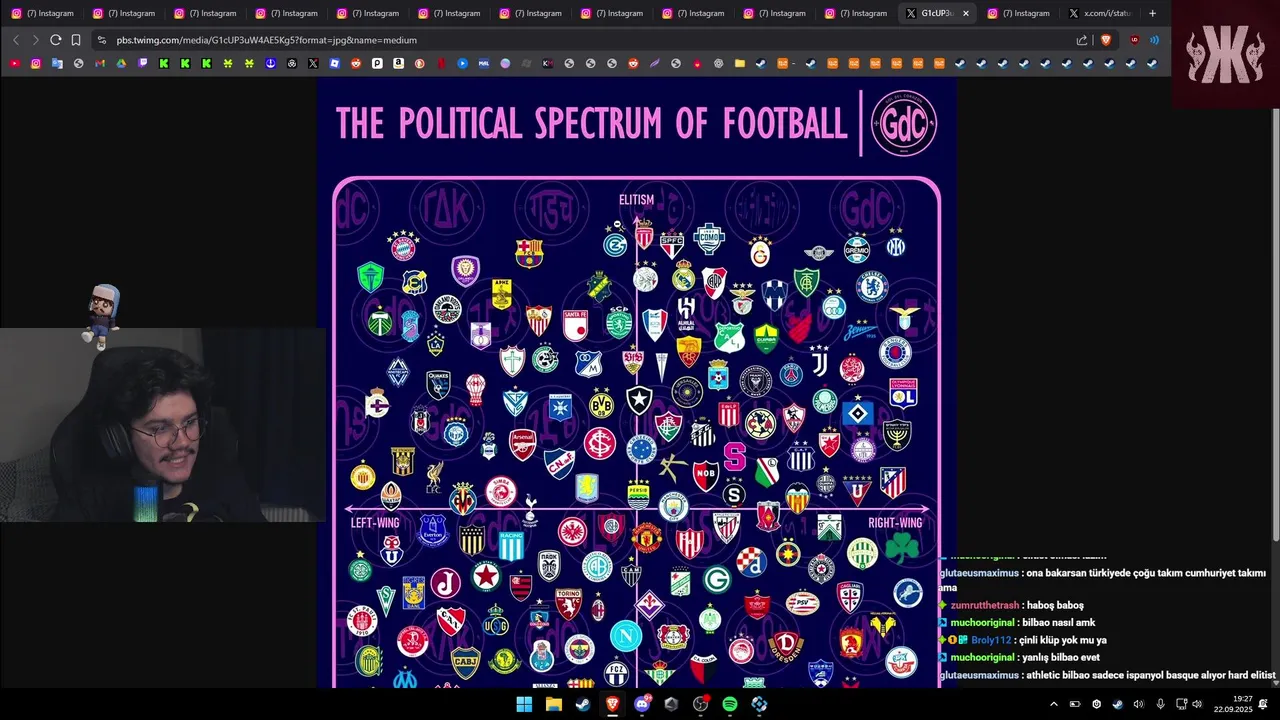Open the Reddit bookmark beside Roblox
Screen dimensions: 1280x720
356,63
